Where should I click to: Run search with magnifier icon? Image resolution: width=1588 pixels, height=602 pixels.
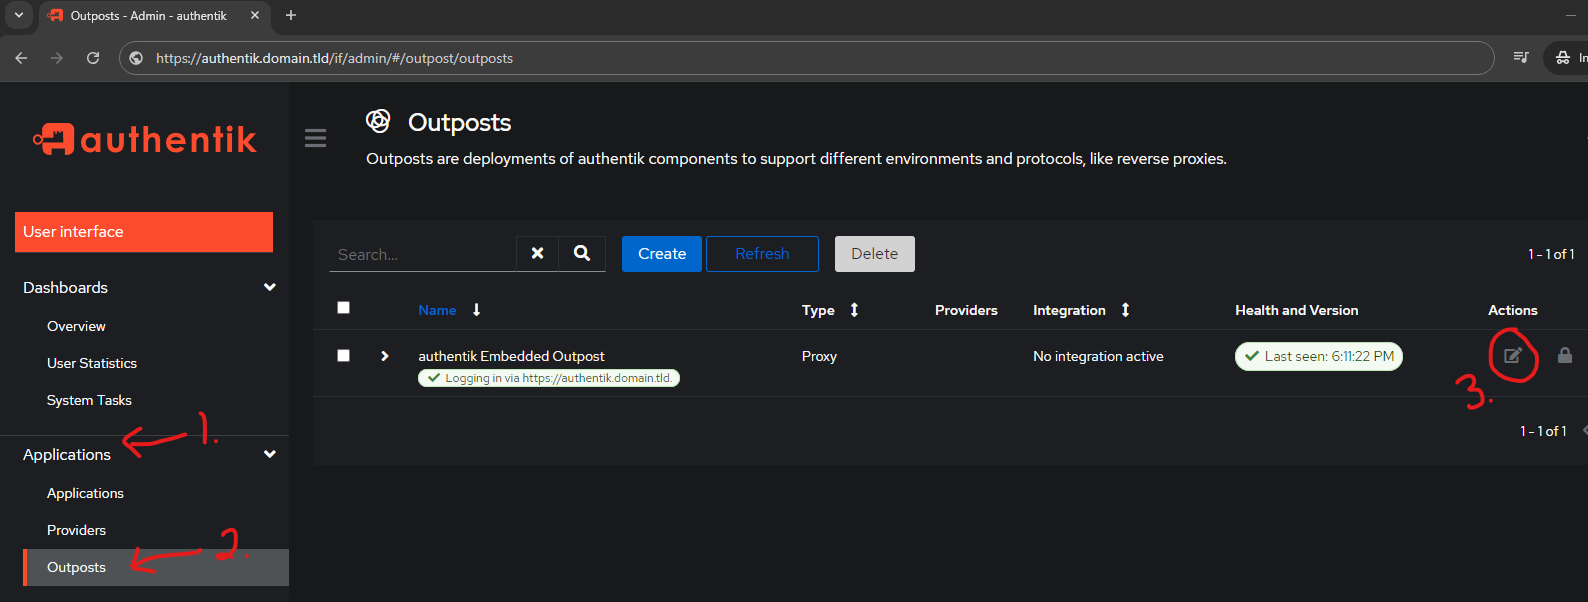[x=582, y=253]
